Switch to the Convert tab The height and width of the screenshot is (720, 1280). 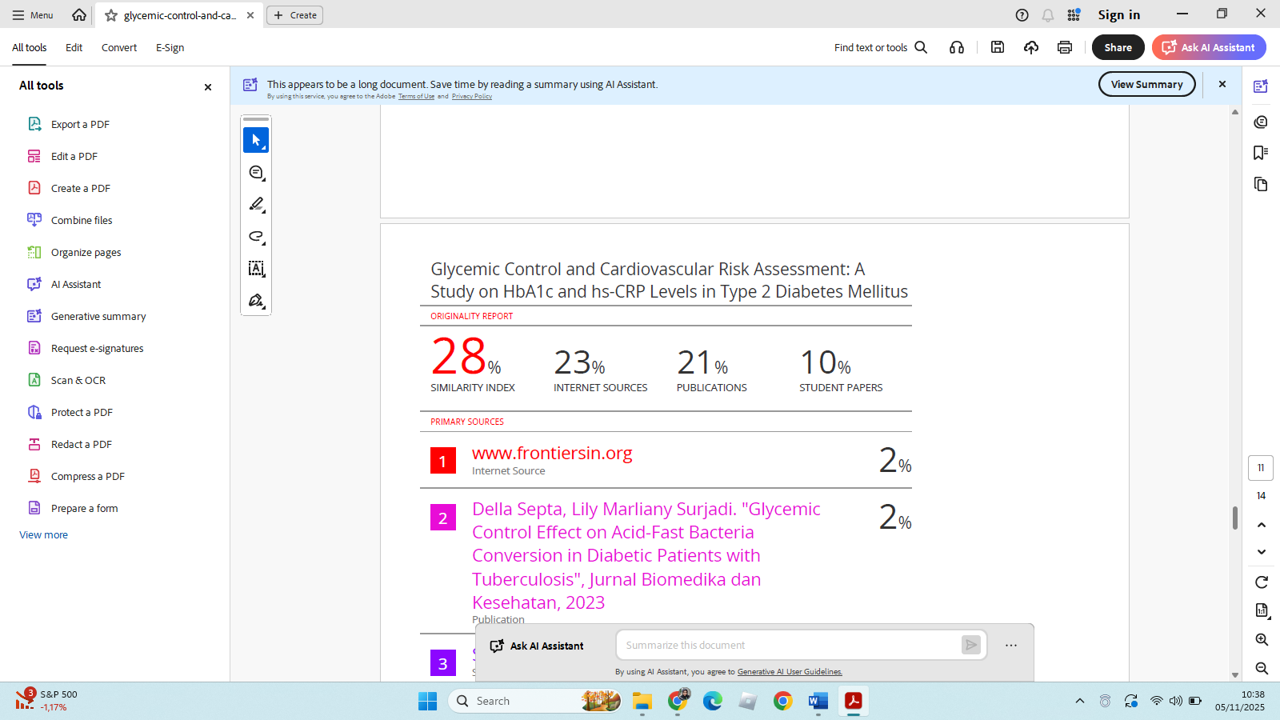point(119,47)
